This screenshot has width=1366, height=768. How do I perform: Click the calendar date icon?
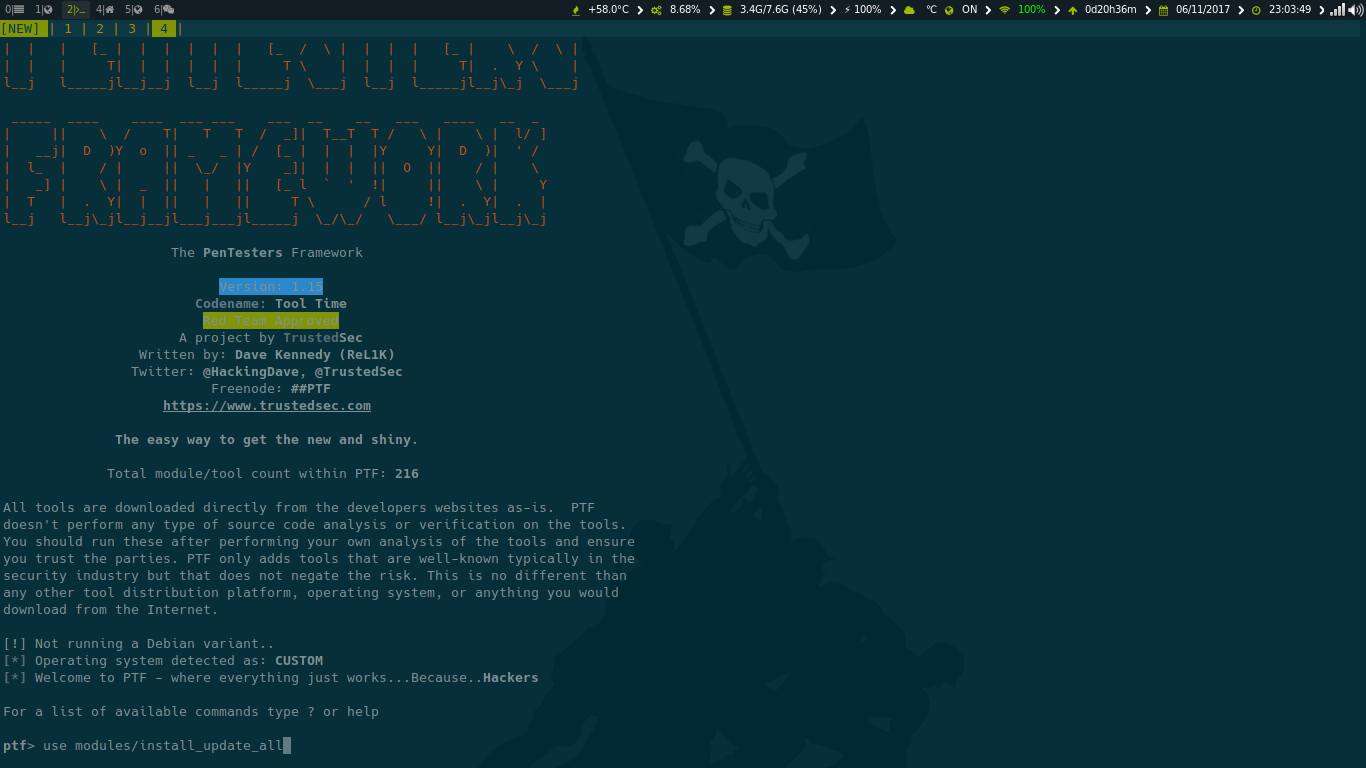click(1163, 10)
